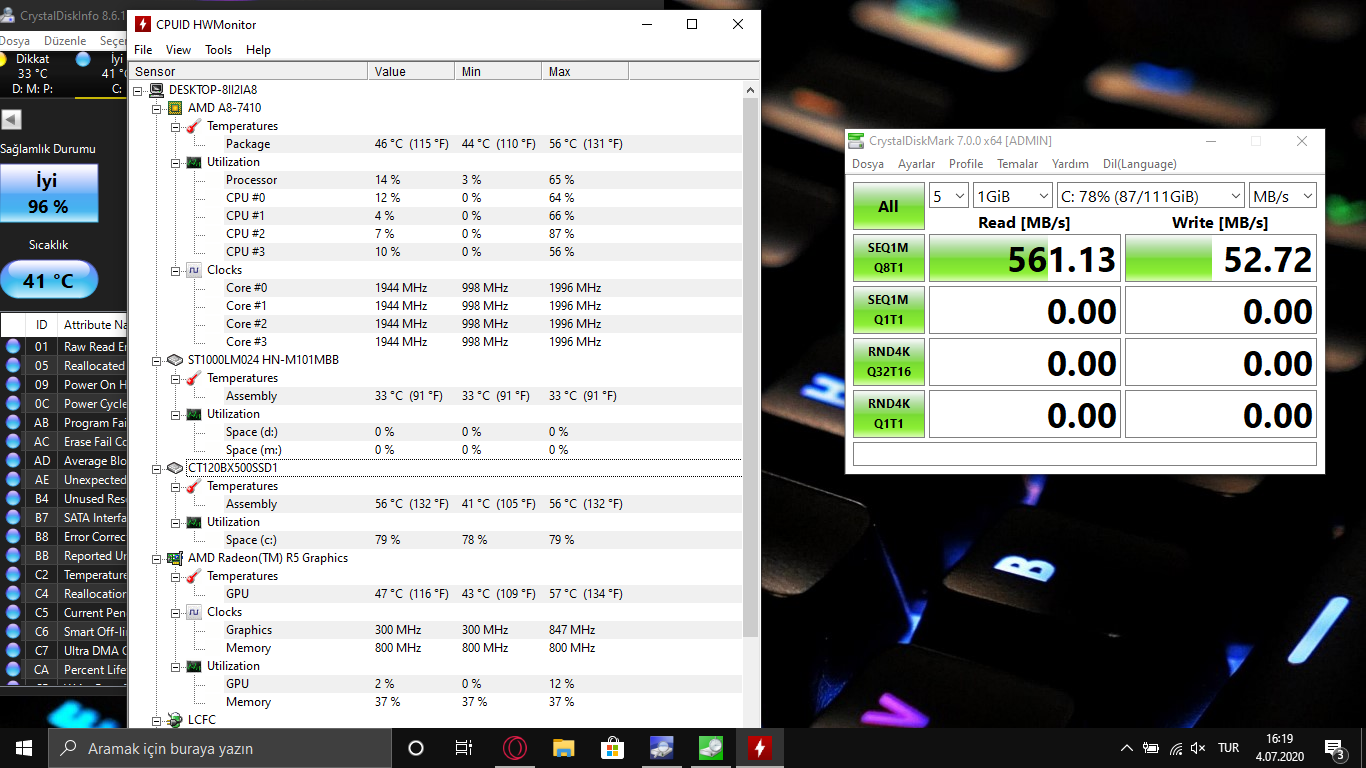Click the TUR input language indicator
Screen dimensions: 1366x768
(x=1228, y=748)
